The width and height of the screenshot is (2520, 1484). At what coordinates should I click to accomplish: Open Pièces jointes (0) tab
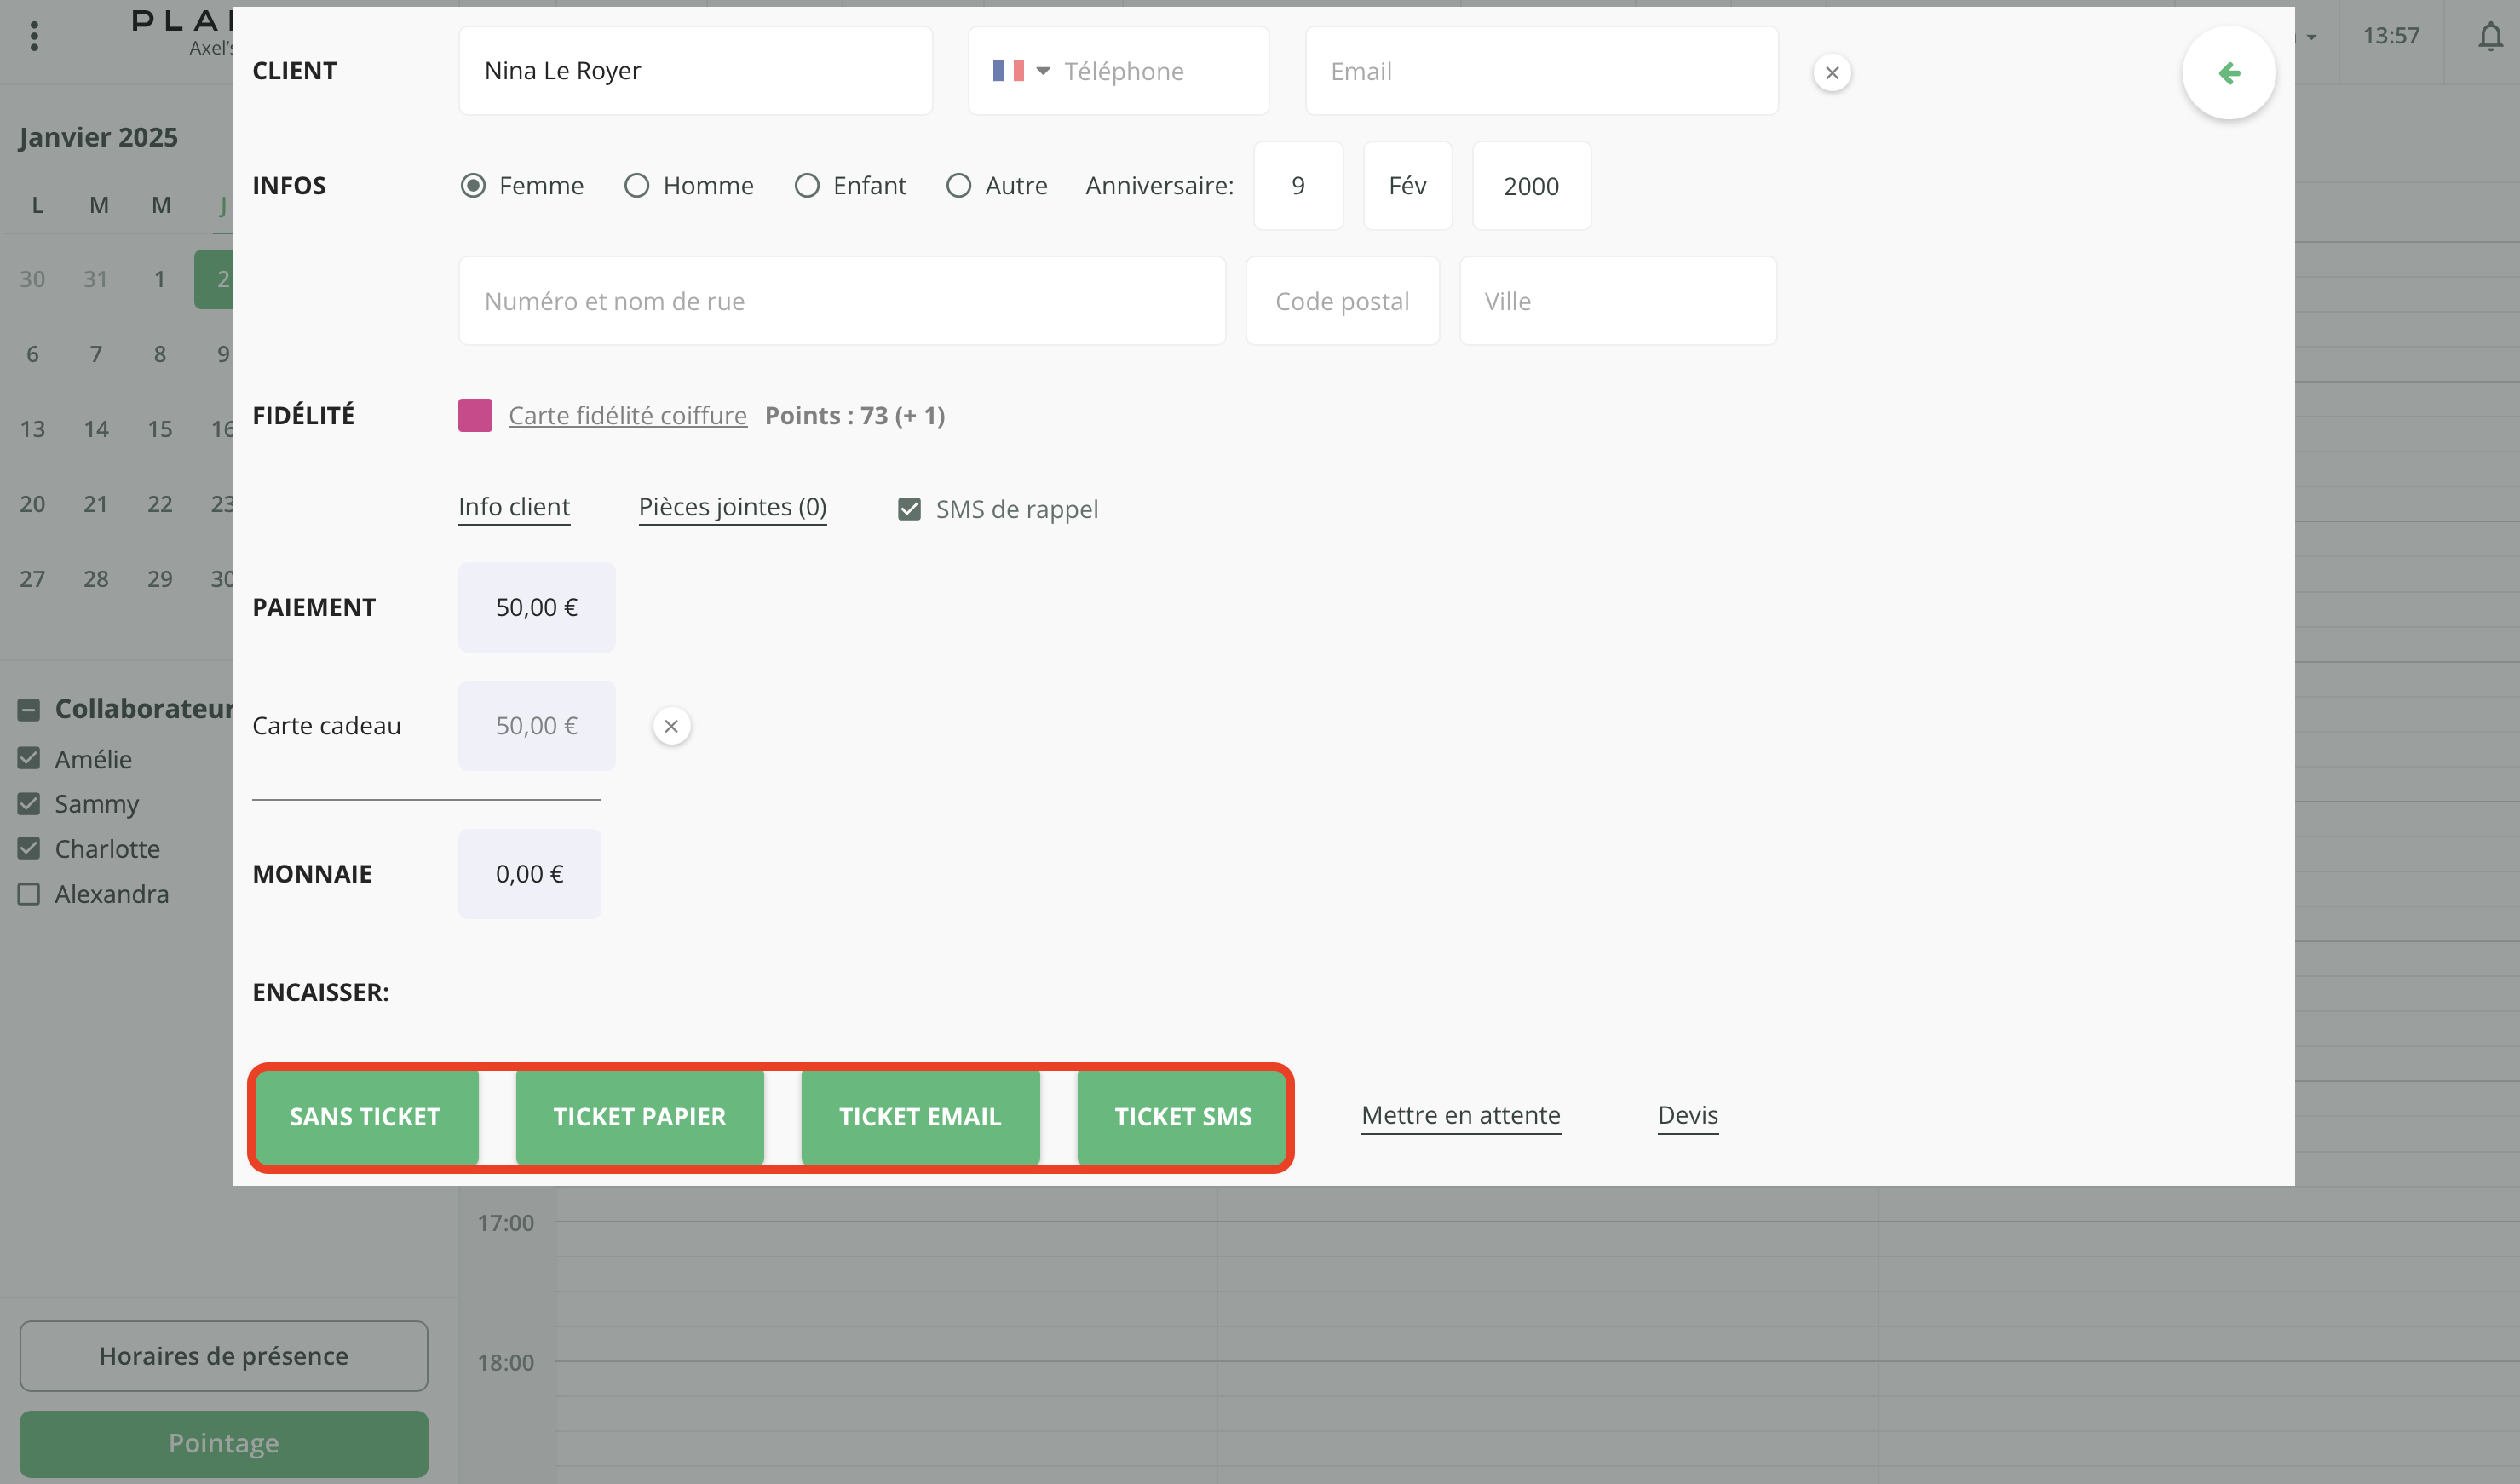(x=732, y=507)
